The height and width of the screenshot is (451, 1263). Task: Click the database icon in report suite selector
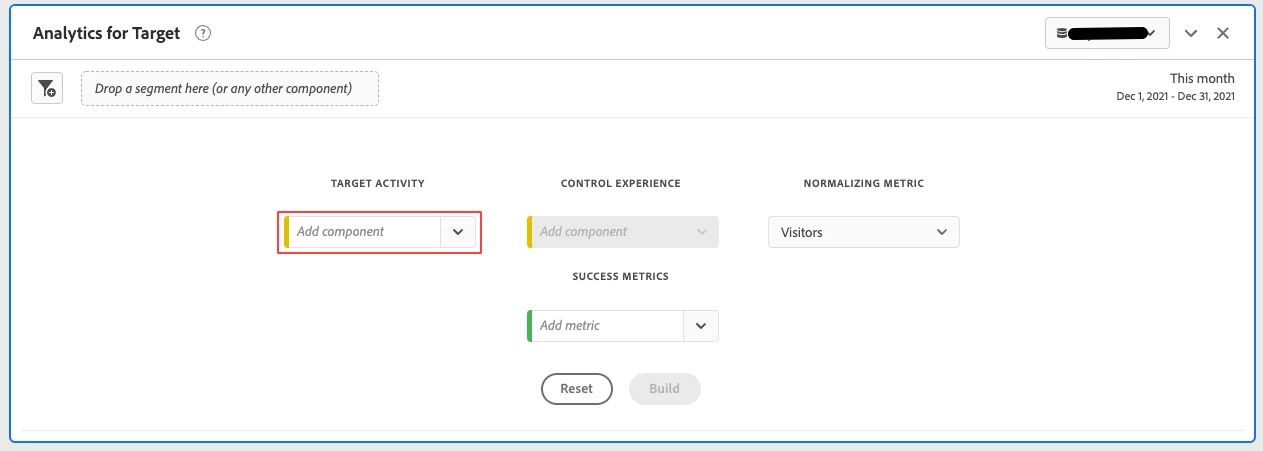coord(1062,33)
